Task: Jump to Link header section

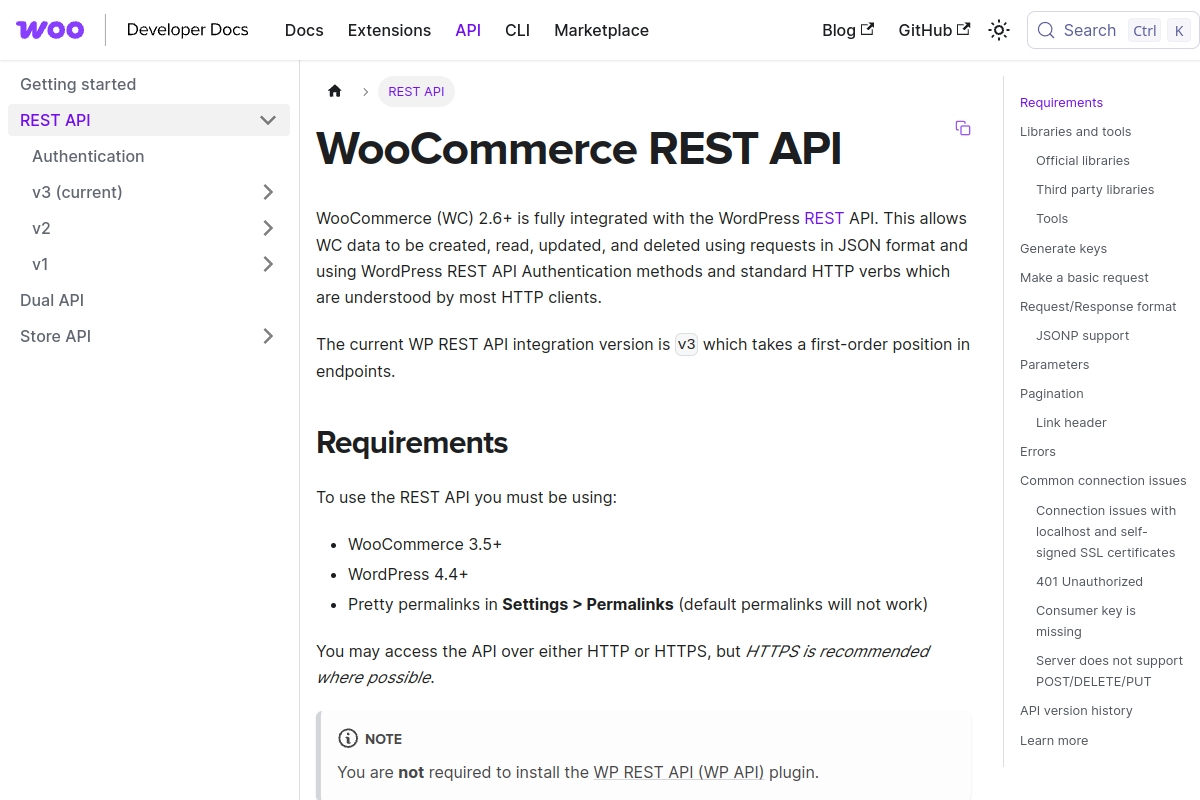Action: [x=1071, y=422]
